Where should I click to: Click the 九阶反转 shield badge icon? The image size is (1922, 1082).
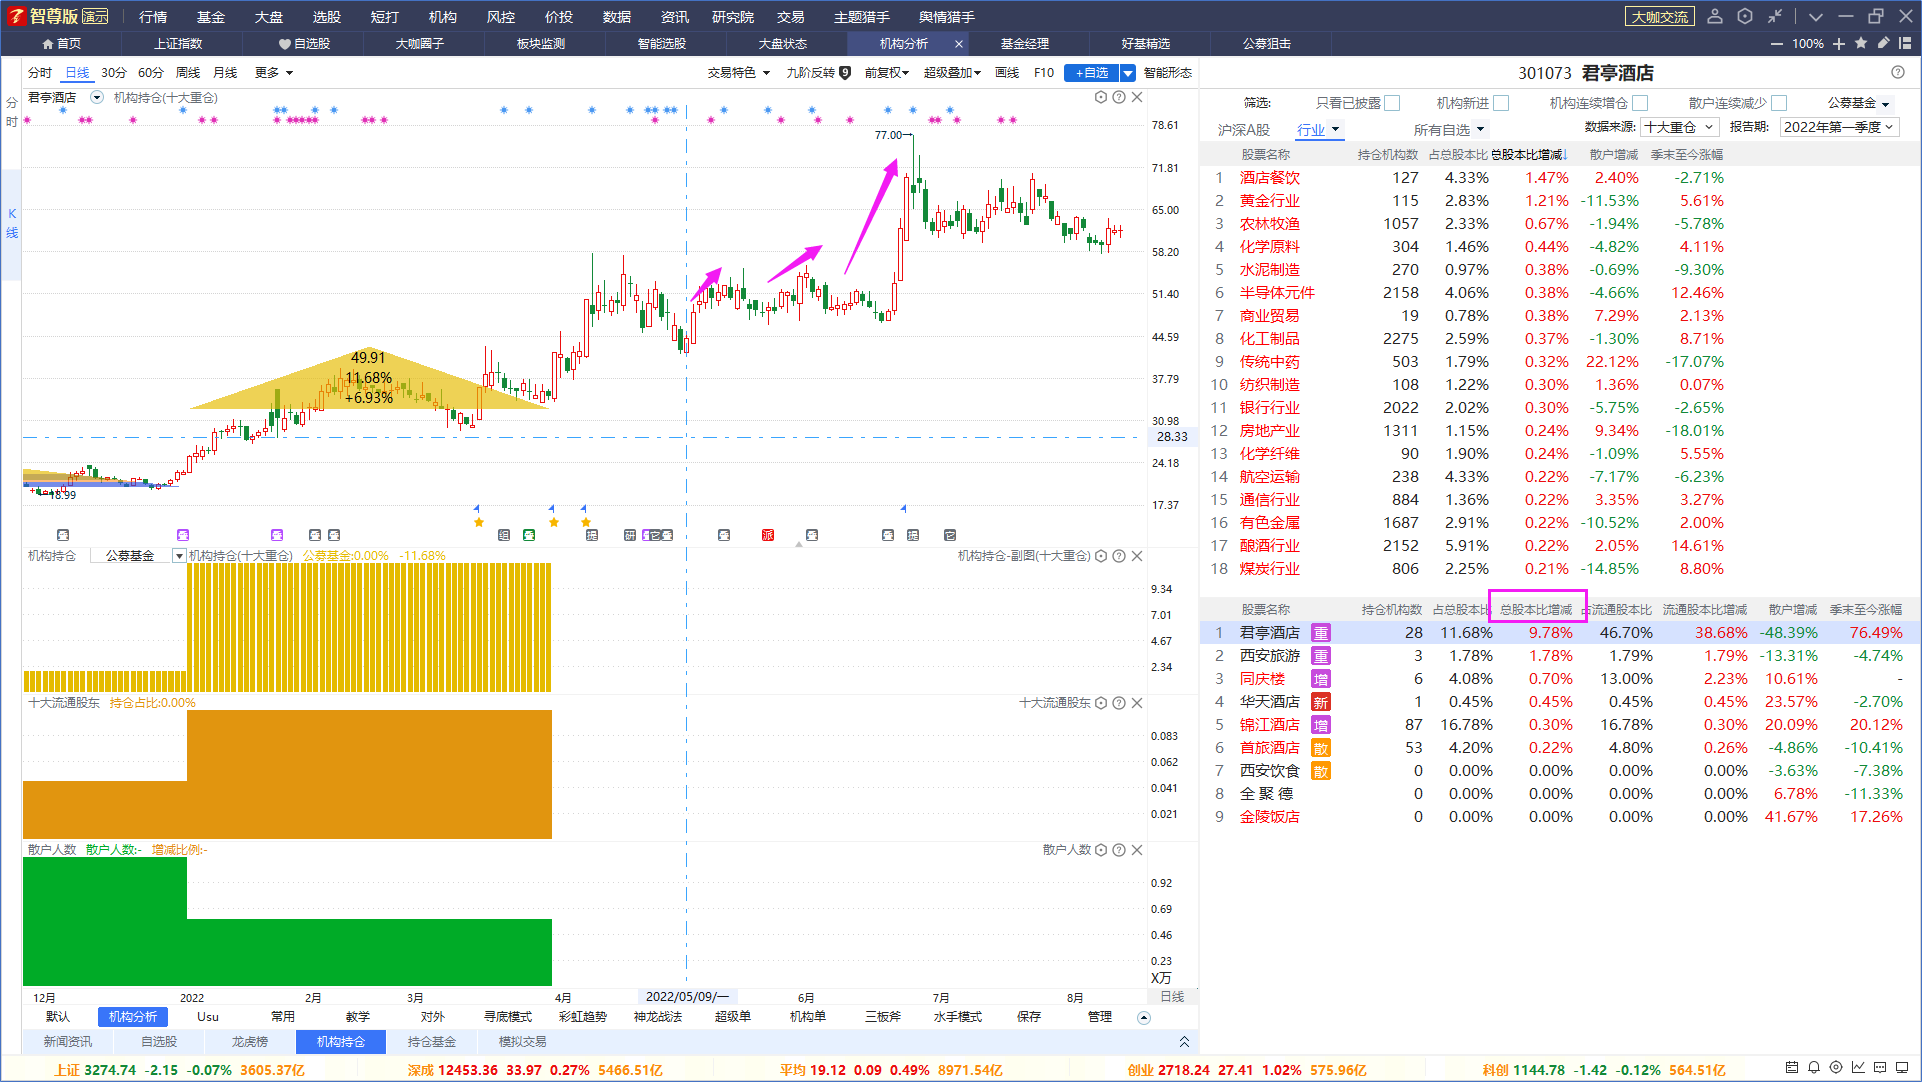click(x=845, y=72)
